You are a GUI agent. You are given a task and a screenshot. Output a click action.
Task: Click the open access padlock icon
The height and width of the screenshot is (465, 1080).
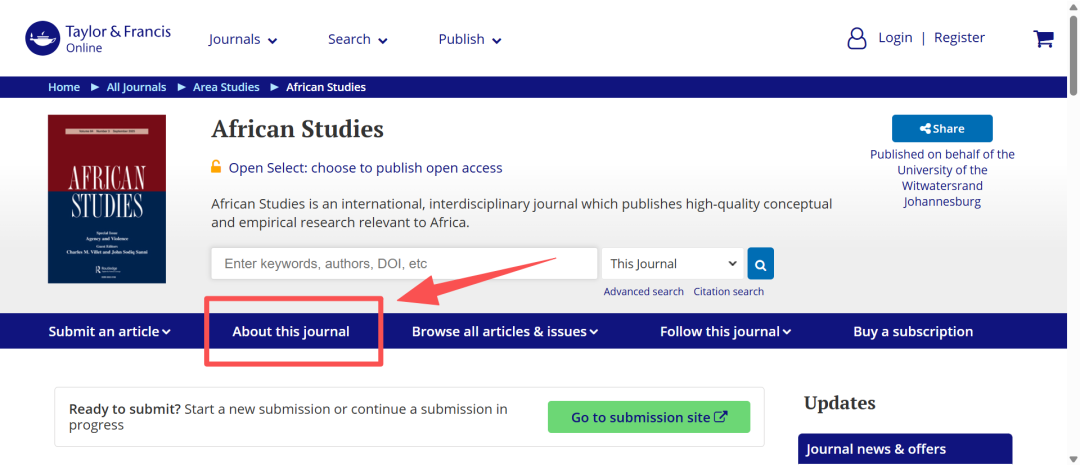pos(216,167)
